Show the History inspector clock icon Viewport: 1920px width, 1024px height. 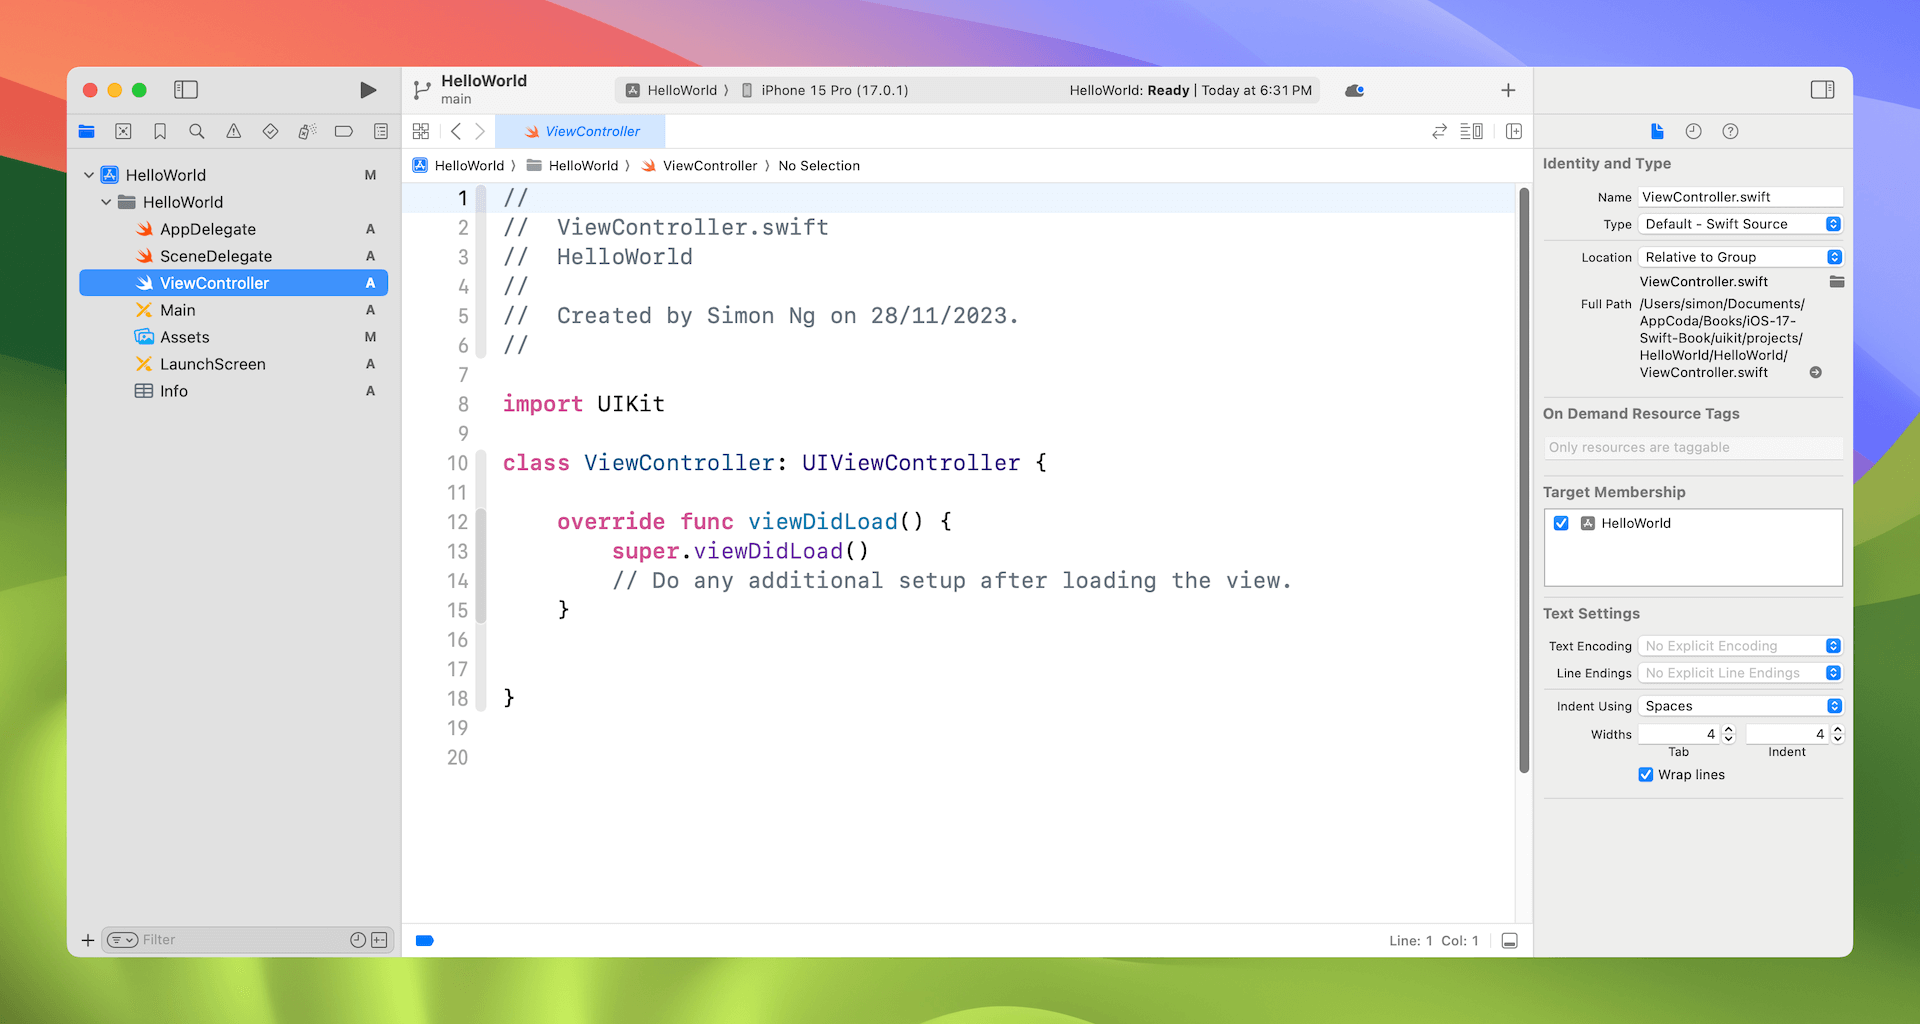[x=1693, y=131]
